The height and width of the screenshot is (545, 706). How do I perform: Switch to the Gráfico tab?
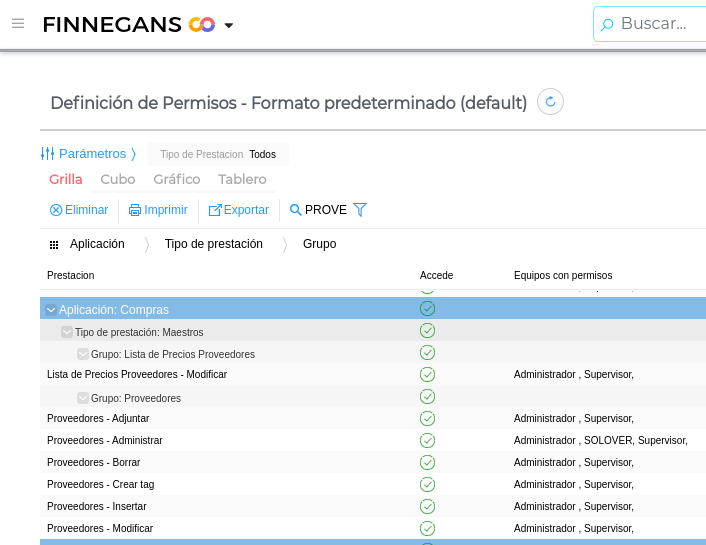[177, 180]
